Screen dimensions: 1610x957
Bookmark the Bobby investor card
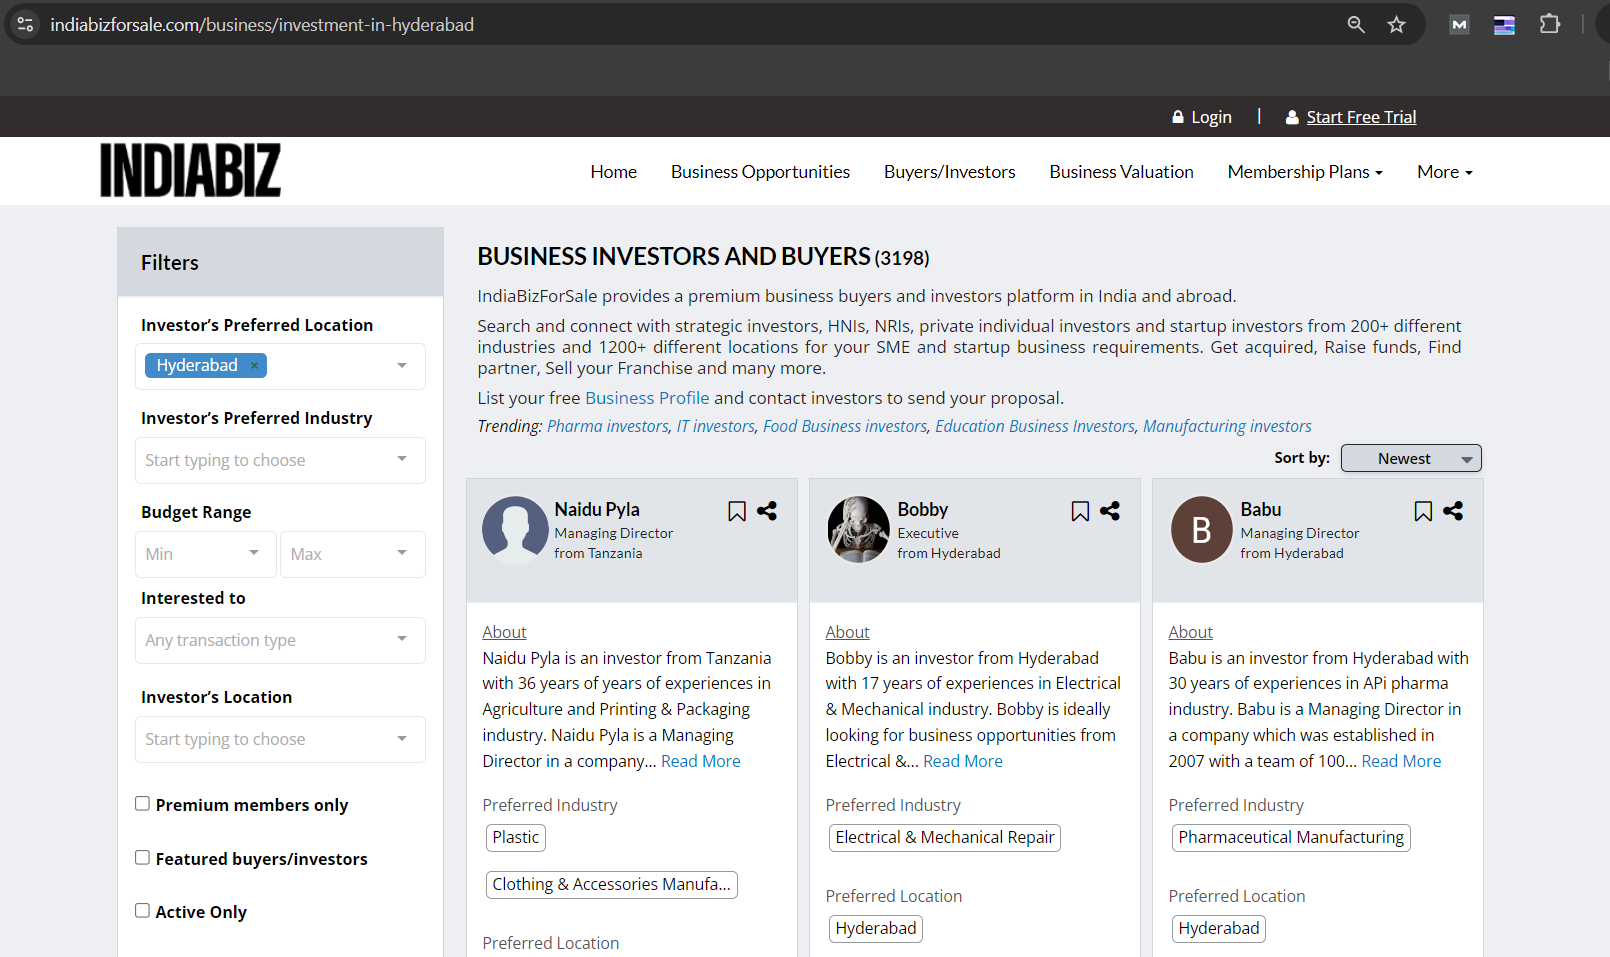(x=1080, y=511)
